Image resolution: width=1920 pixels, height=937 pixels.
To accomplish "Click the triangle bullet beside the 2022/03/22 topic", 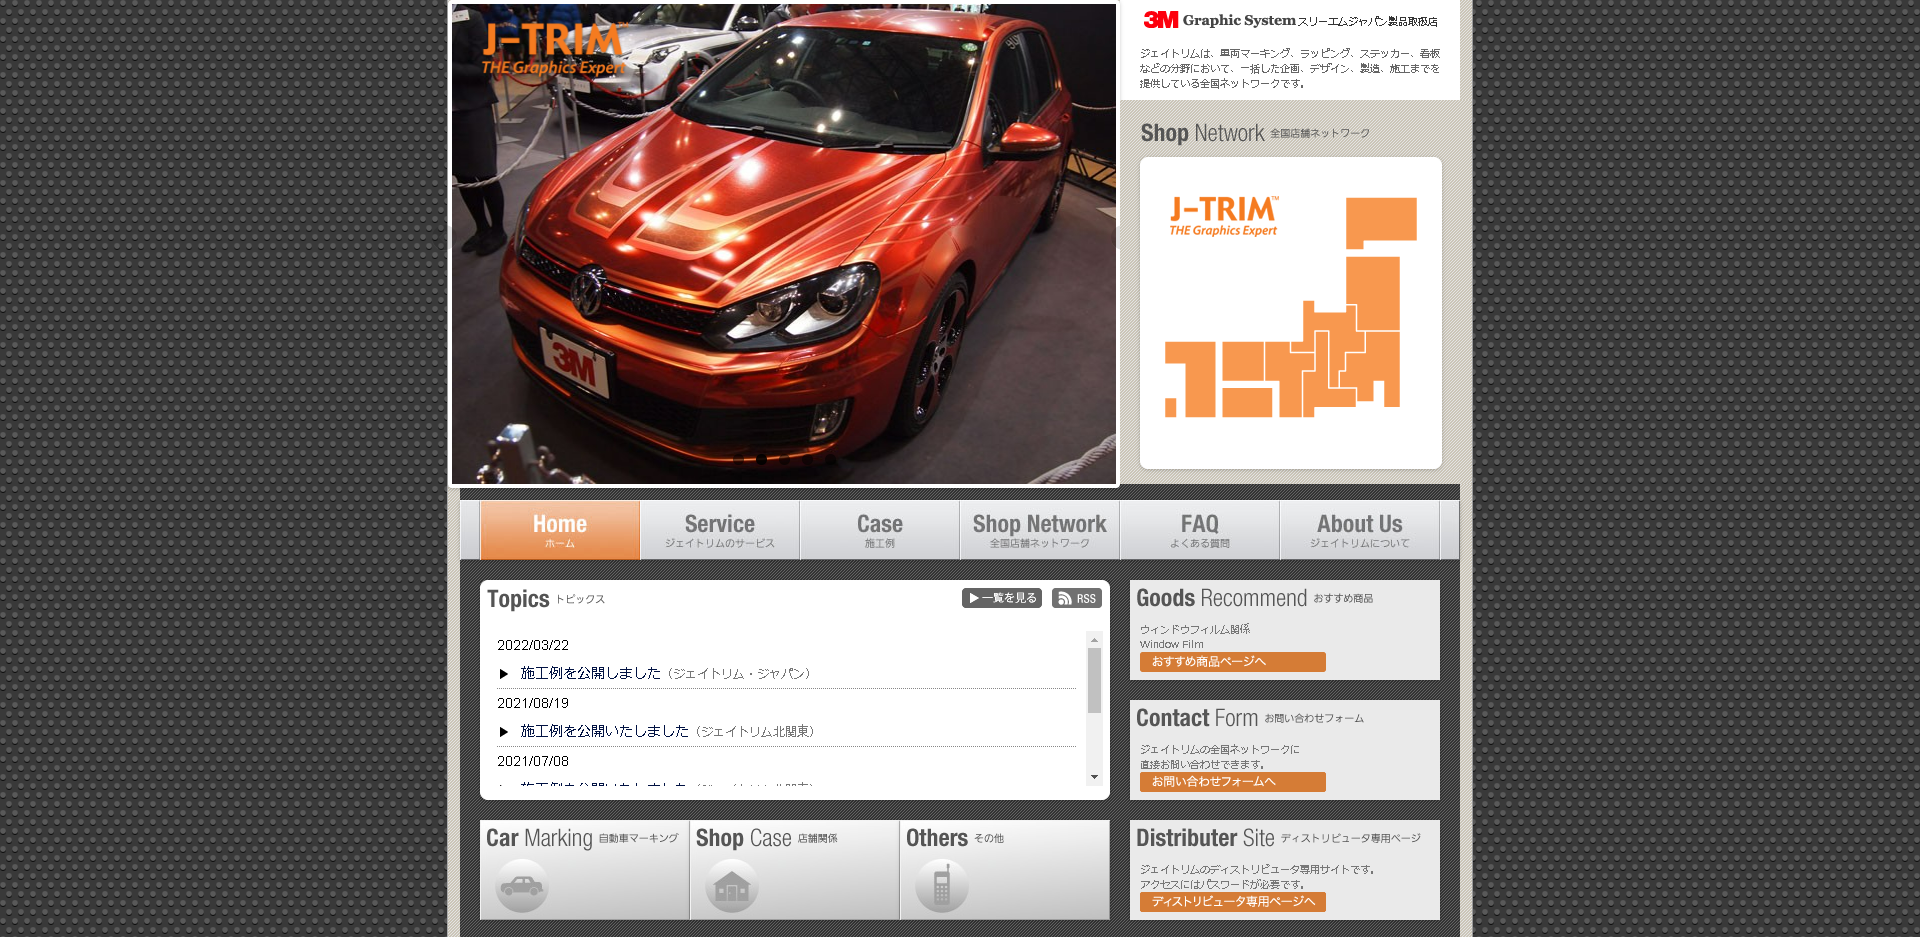I will tap(504, 674).
